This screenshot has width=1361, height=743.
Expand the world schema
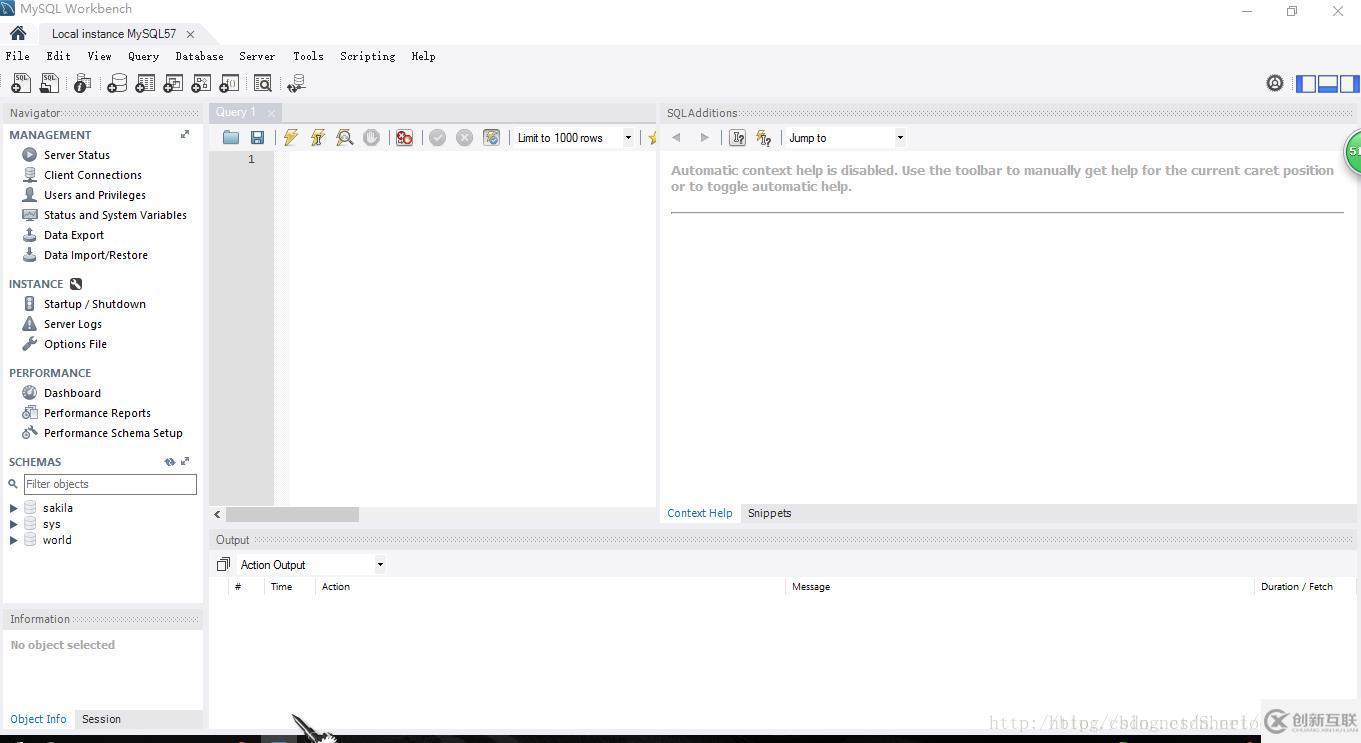click(x=13, y=540)
